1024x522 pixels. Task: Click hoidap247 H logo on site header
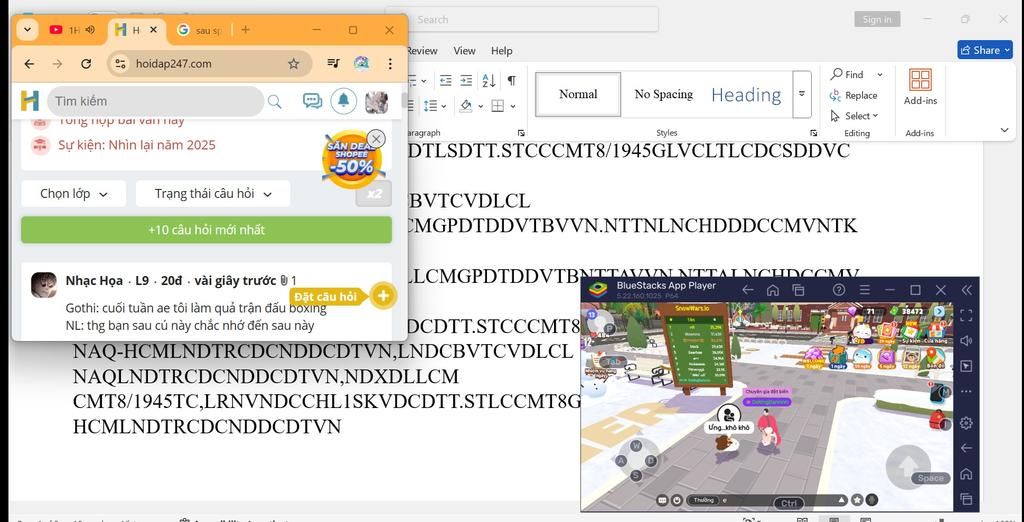click(30, 101)
